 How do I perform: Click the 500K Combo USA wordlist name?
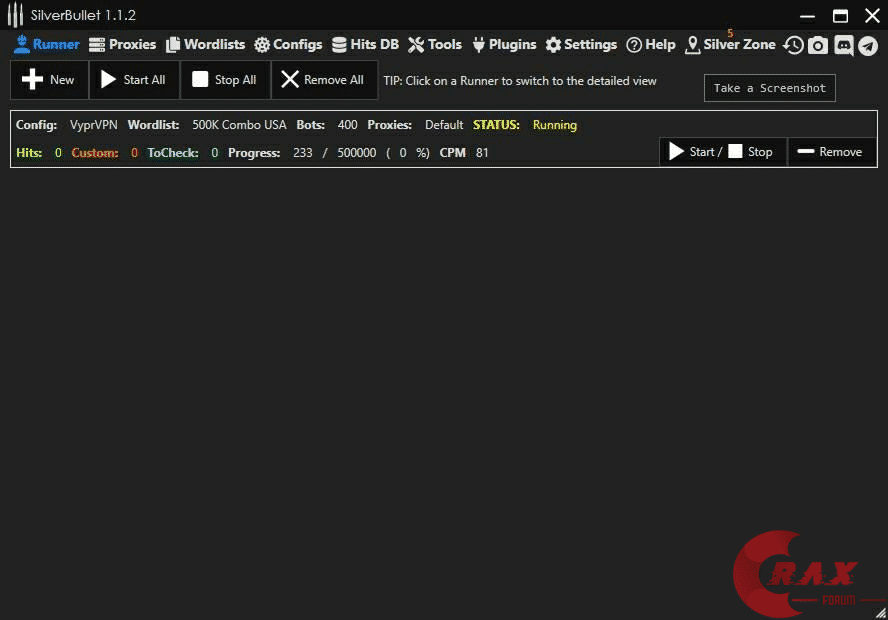point(239,125)
